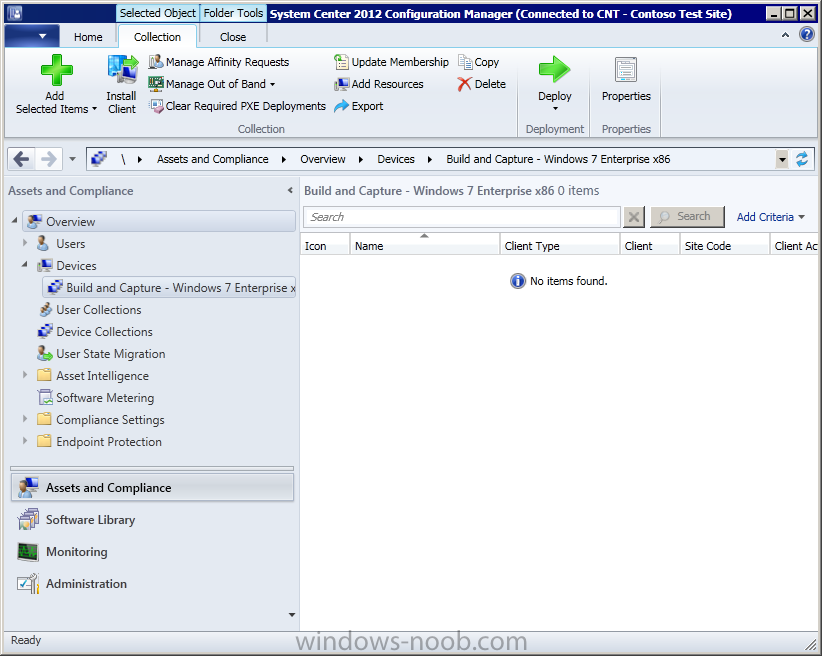Sort by the Client column header
The width and height of the screenshot is (822, 656).
point(650,245)
